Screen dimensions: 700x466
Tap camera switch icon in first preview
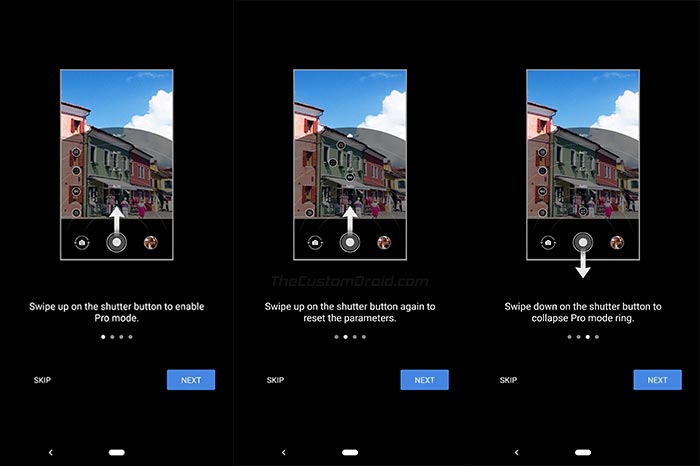[x=82, y=242]
